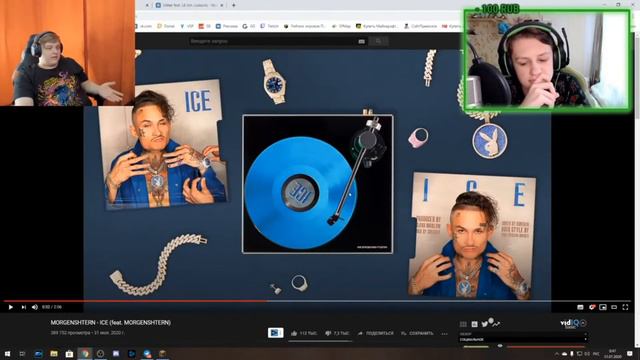This screenshot has height=360, width=640.
Task: Open the Windows Start menu
Action: (7, 353)
